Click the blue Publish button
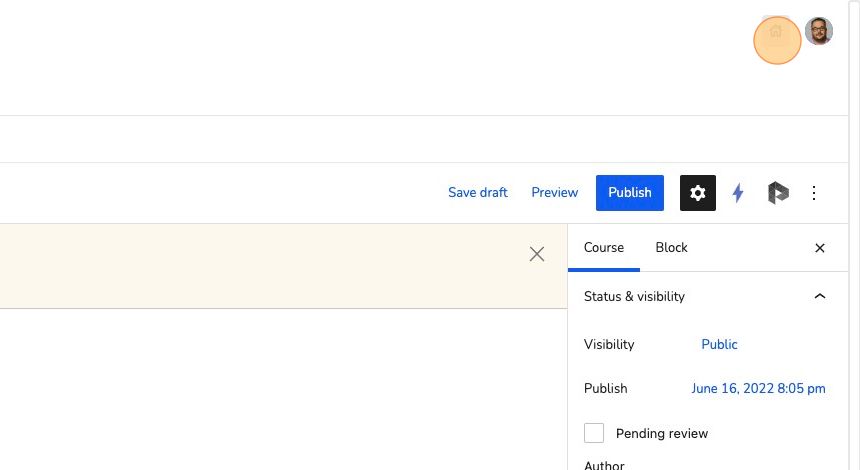This screenshot has height=470, width=860. tap(630, 193)
